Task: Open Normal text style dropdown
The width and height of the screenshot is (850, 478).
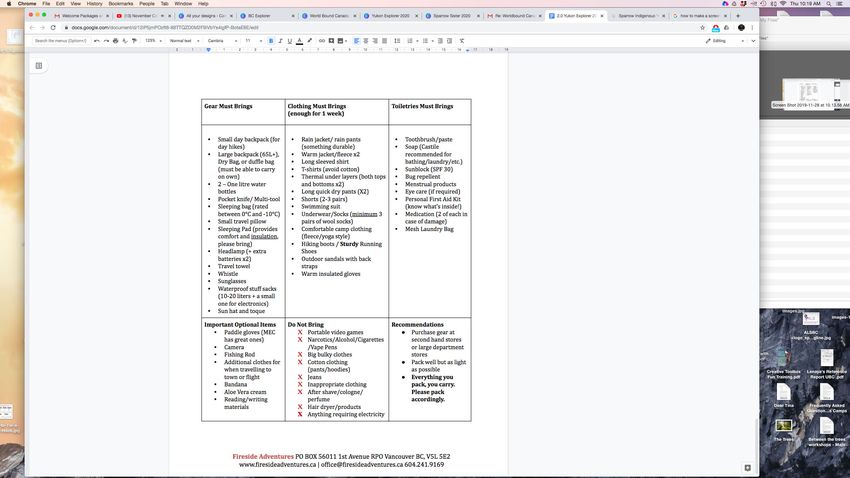Action: pyautogui.click(x=184, y=41)
